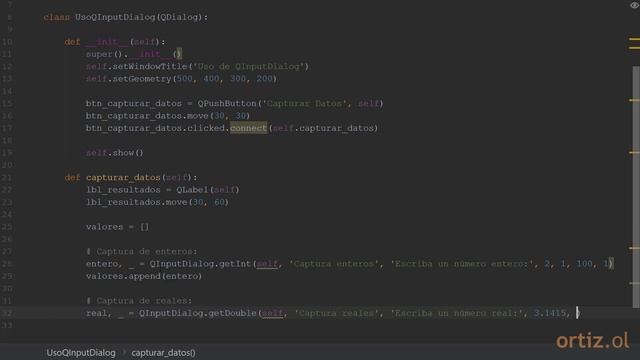Viewport: 640px width, 360px height.
Task: Click 'QPushButton' in line 15
Action: tap(227, 103)
